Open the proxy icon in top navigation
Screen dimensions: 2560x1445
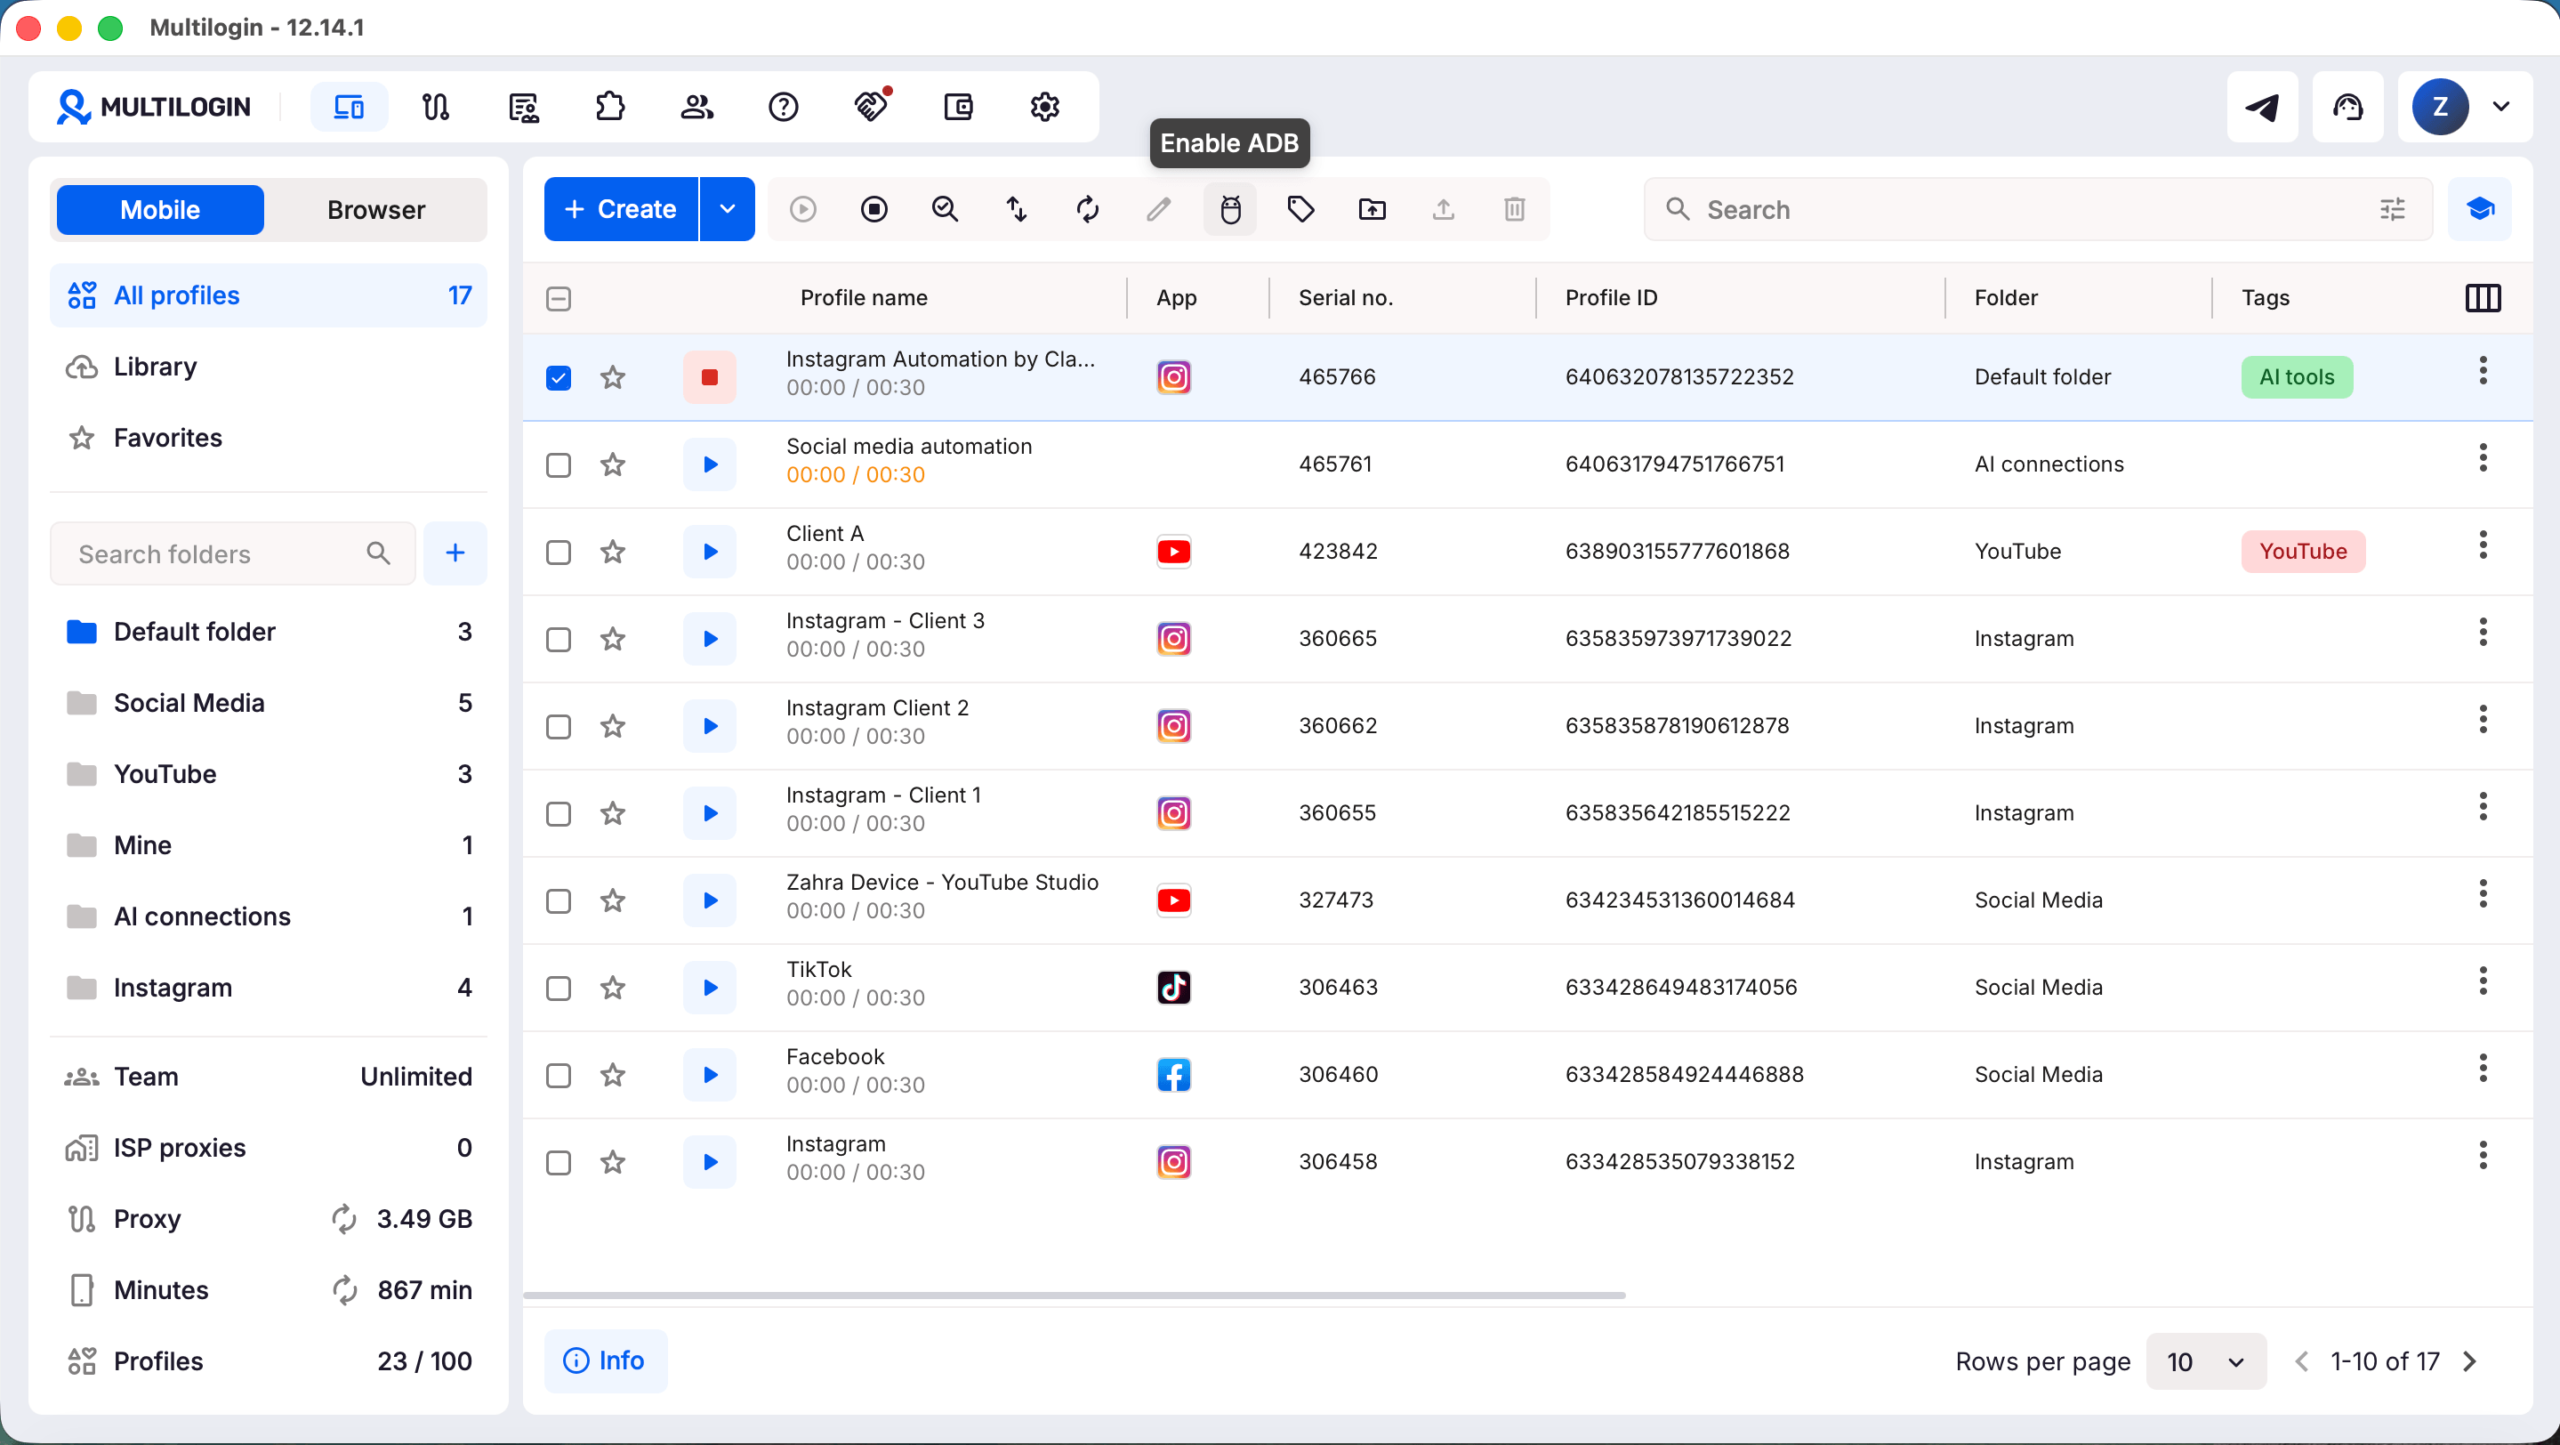[436, 107]
